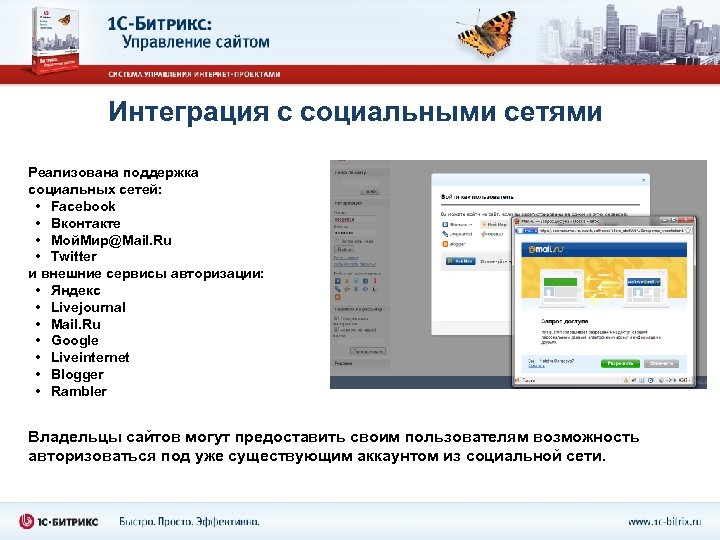Click the blue Мой Мир login button in dialog
The width and height of the screenshot is (720, 540).
[461, 261]
